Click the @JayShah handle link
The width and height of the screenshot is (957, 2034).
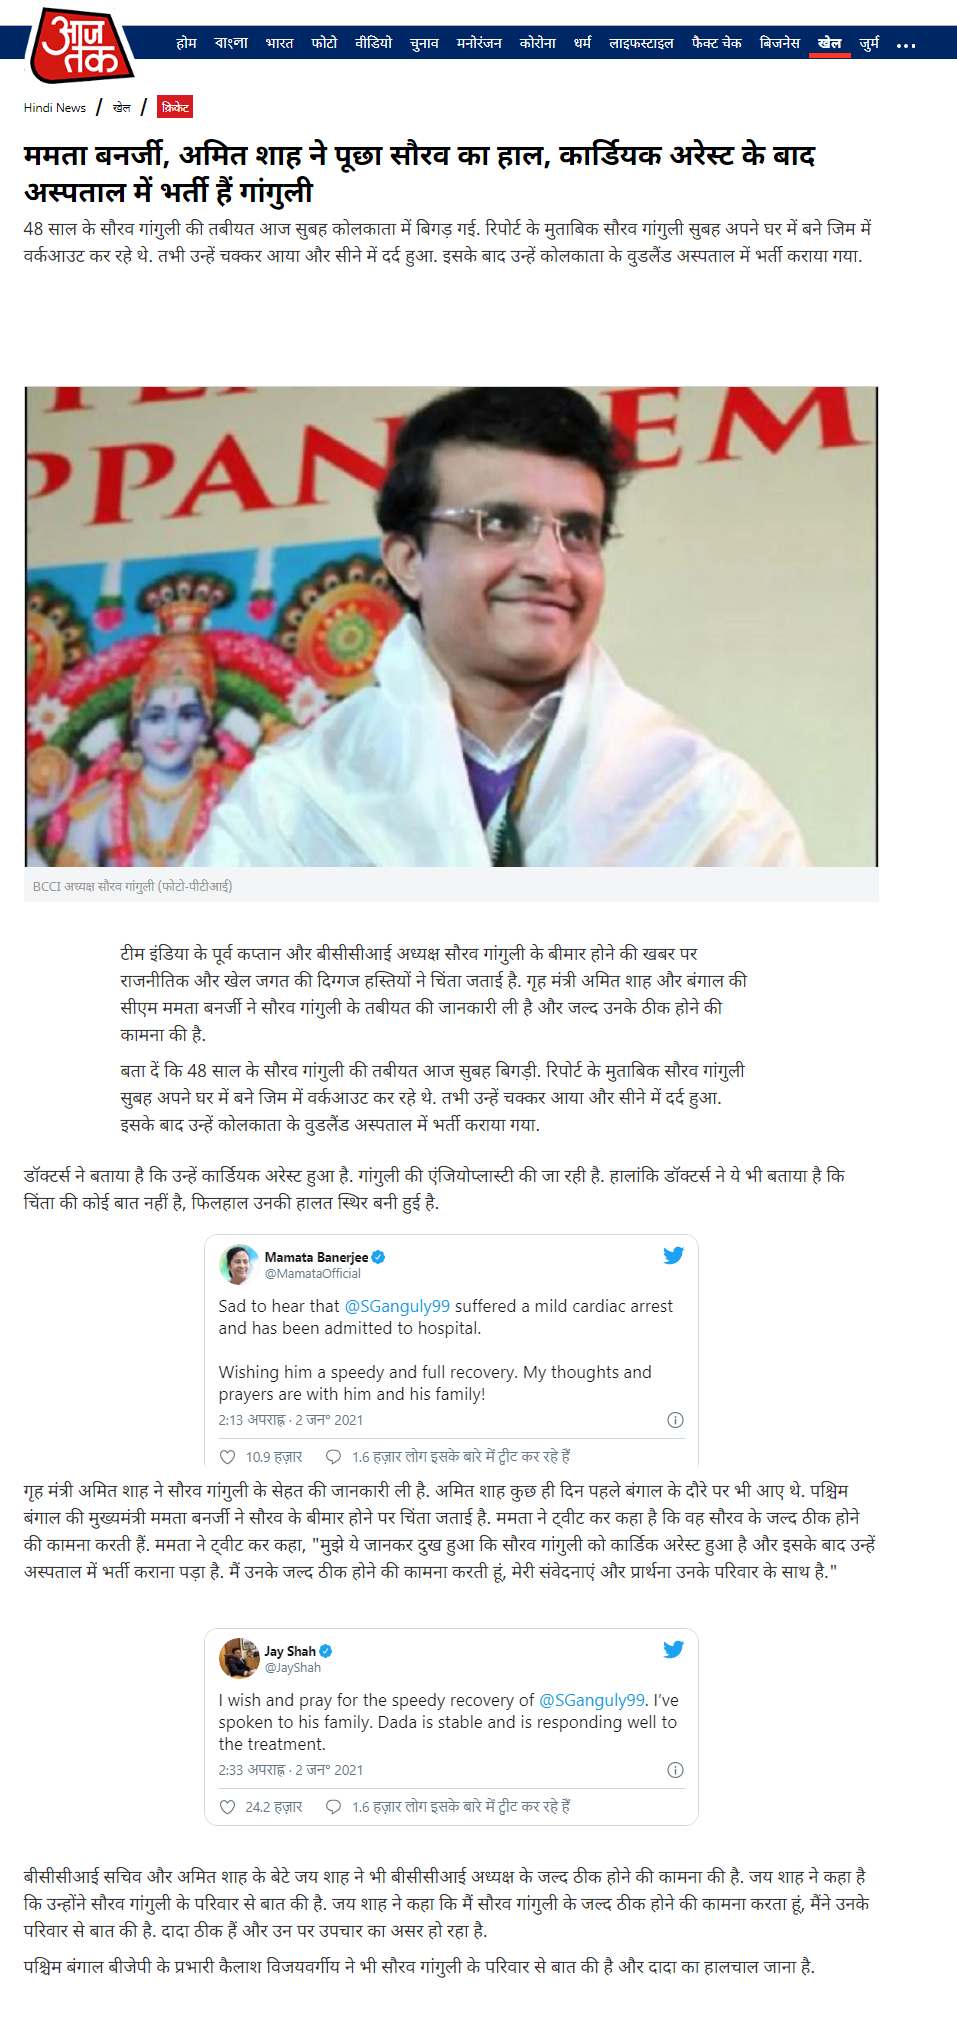(x=293, y=1667)
